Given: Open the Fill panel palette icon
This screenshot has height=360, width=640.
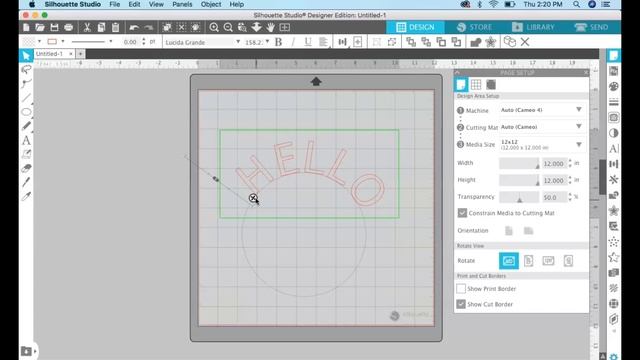Looking at the screenshot, I should pos(613,87).
